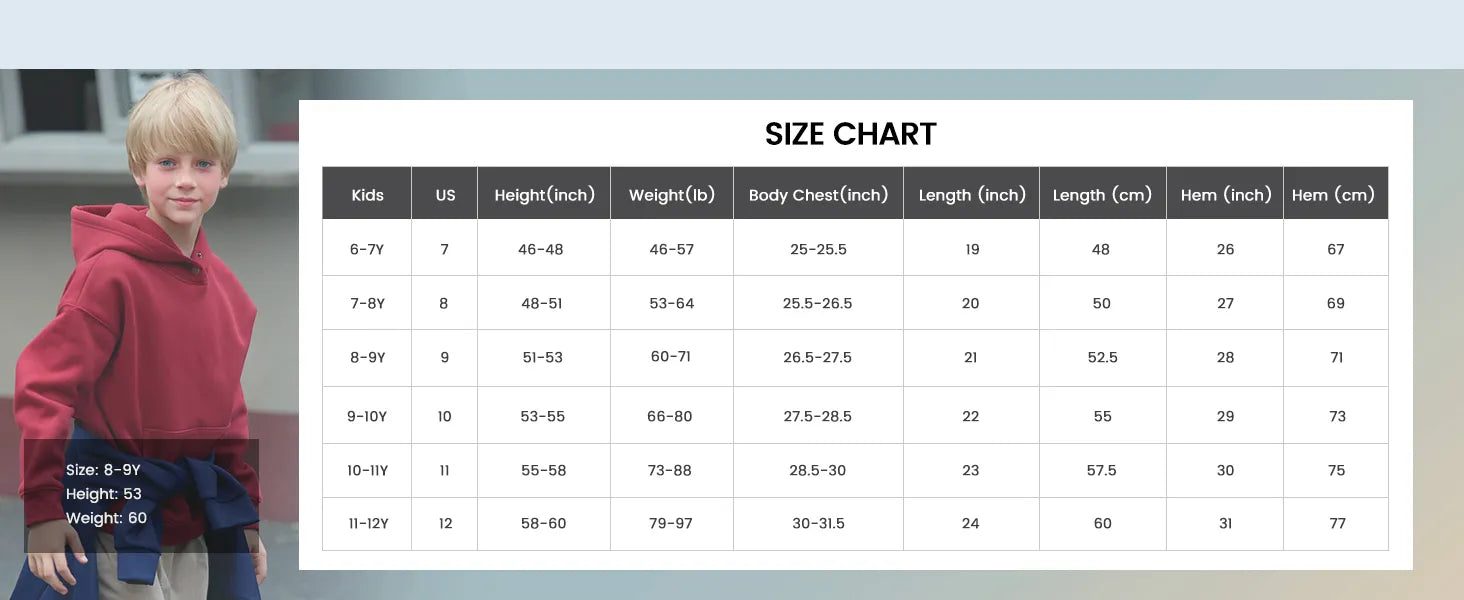Select the US column header
The image size is (1464, 600).
point(445,195)
